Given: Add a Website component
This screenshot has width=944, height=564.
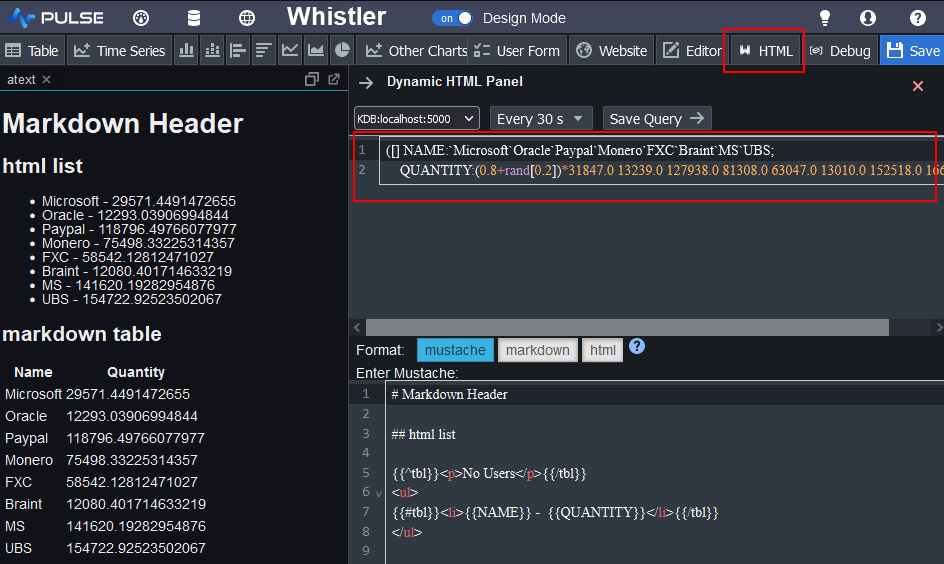Looking at the screenshot, I should 611,51.
